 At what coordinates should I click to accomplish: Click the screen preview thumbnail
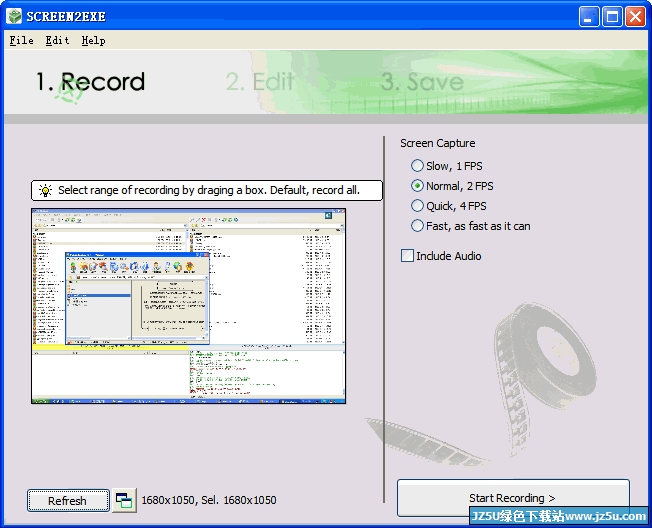point(188,306)
